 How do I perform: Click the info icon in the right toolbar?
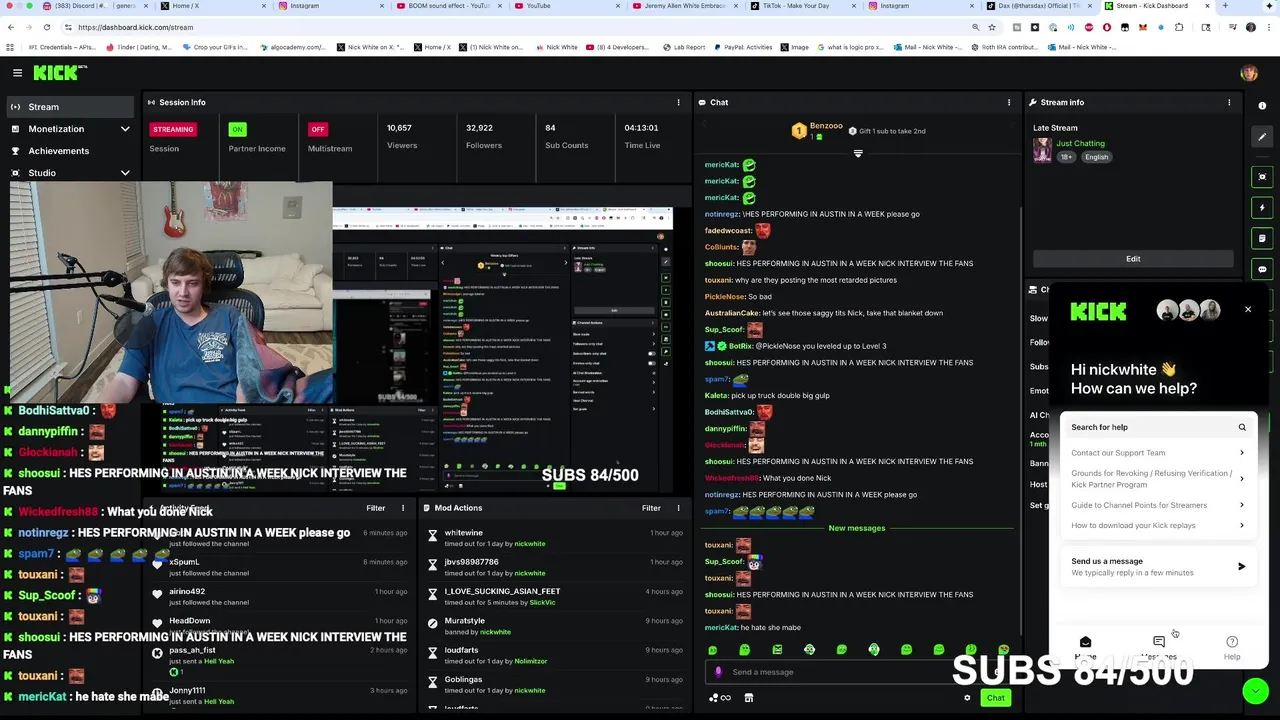pos(1262,106)
